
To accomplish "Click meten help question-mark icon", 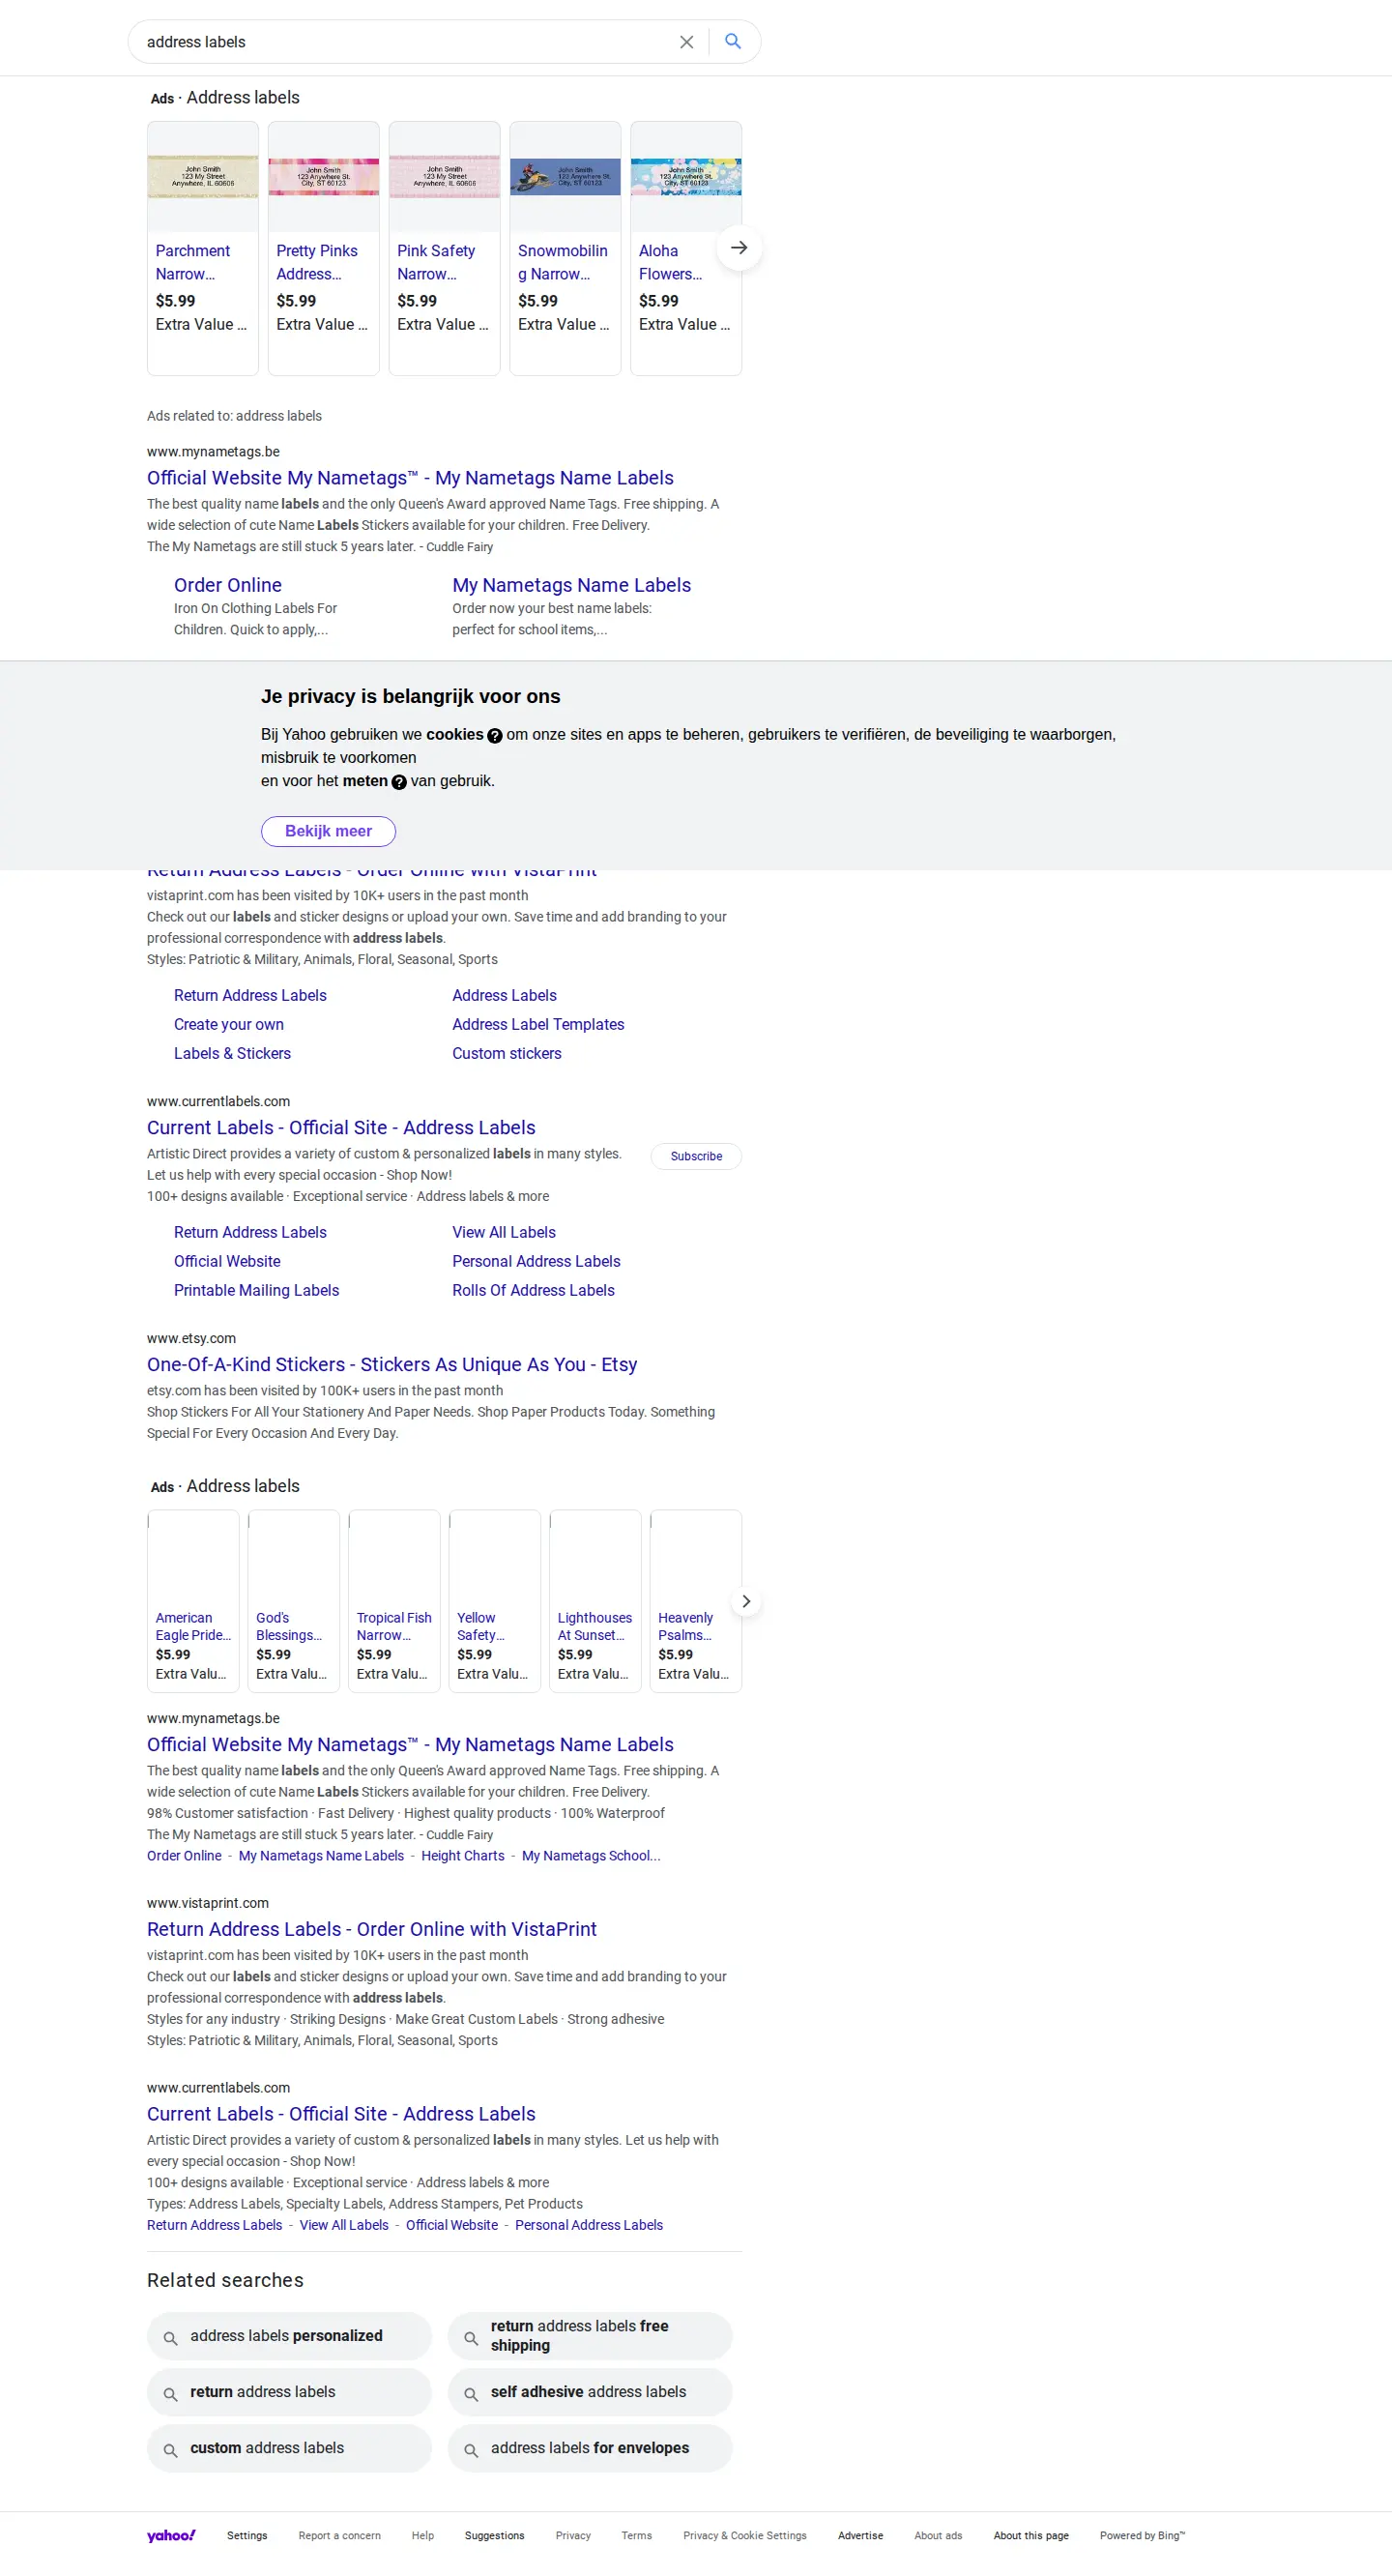I will pyautogui.click(x=399, y=782).
